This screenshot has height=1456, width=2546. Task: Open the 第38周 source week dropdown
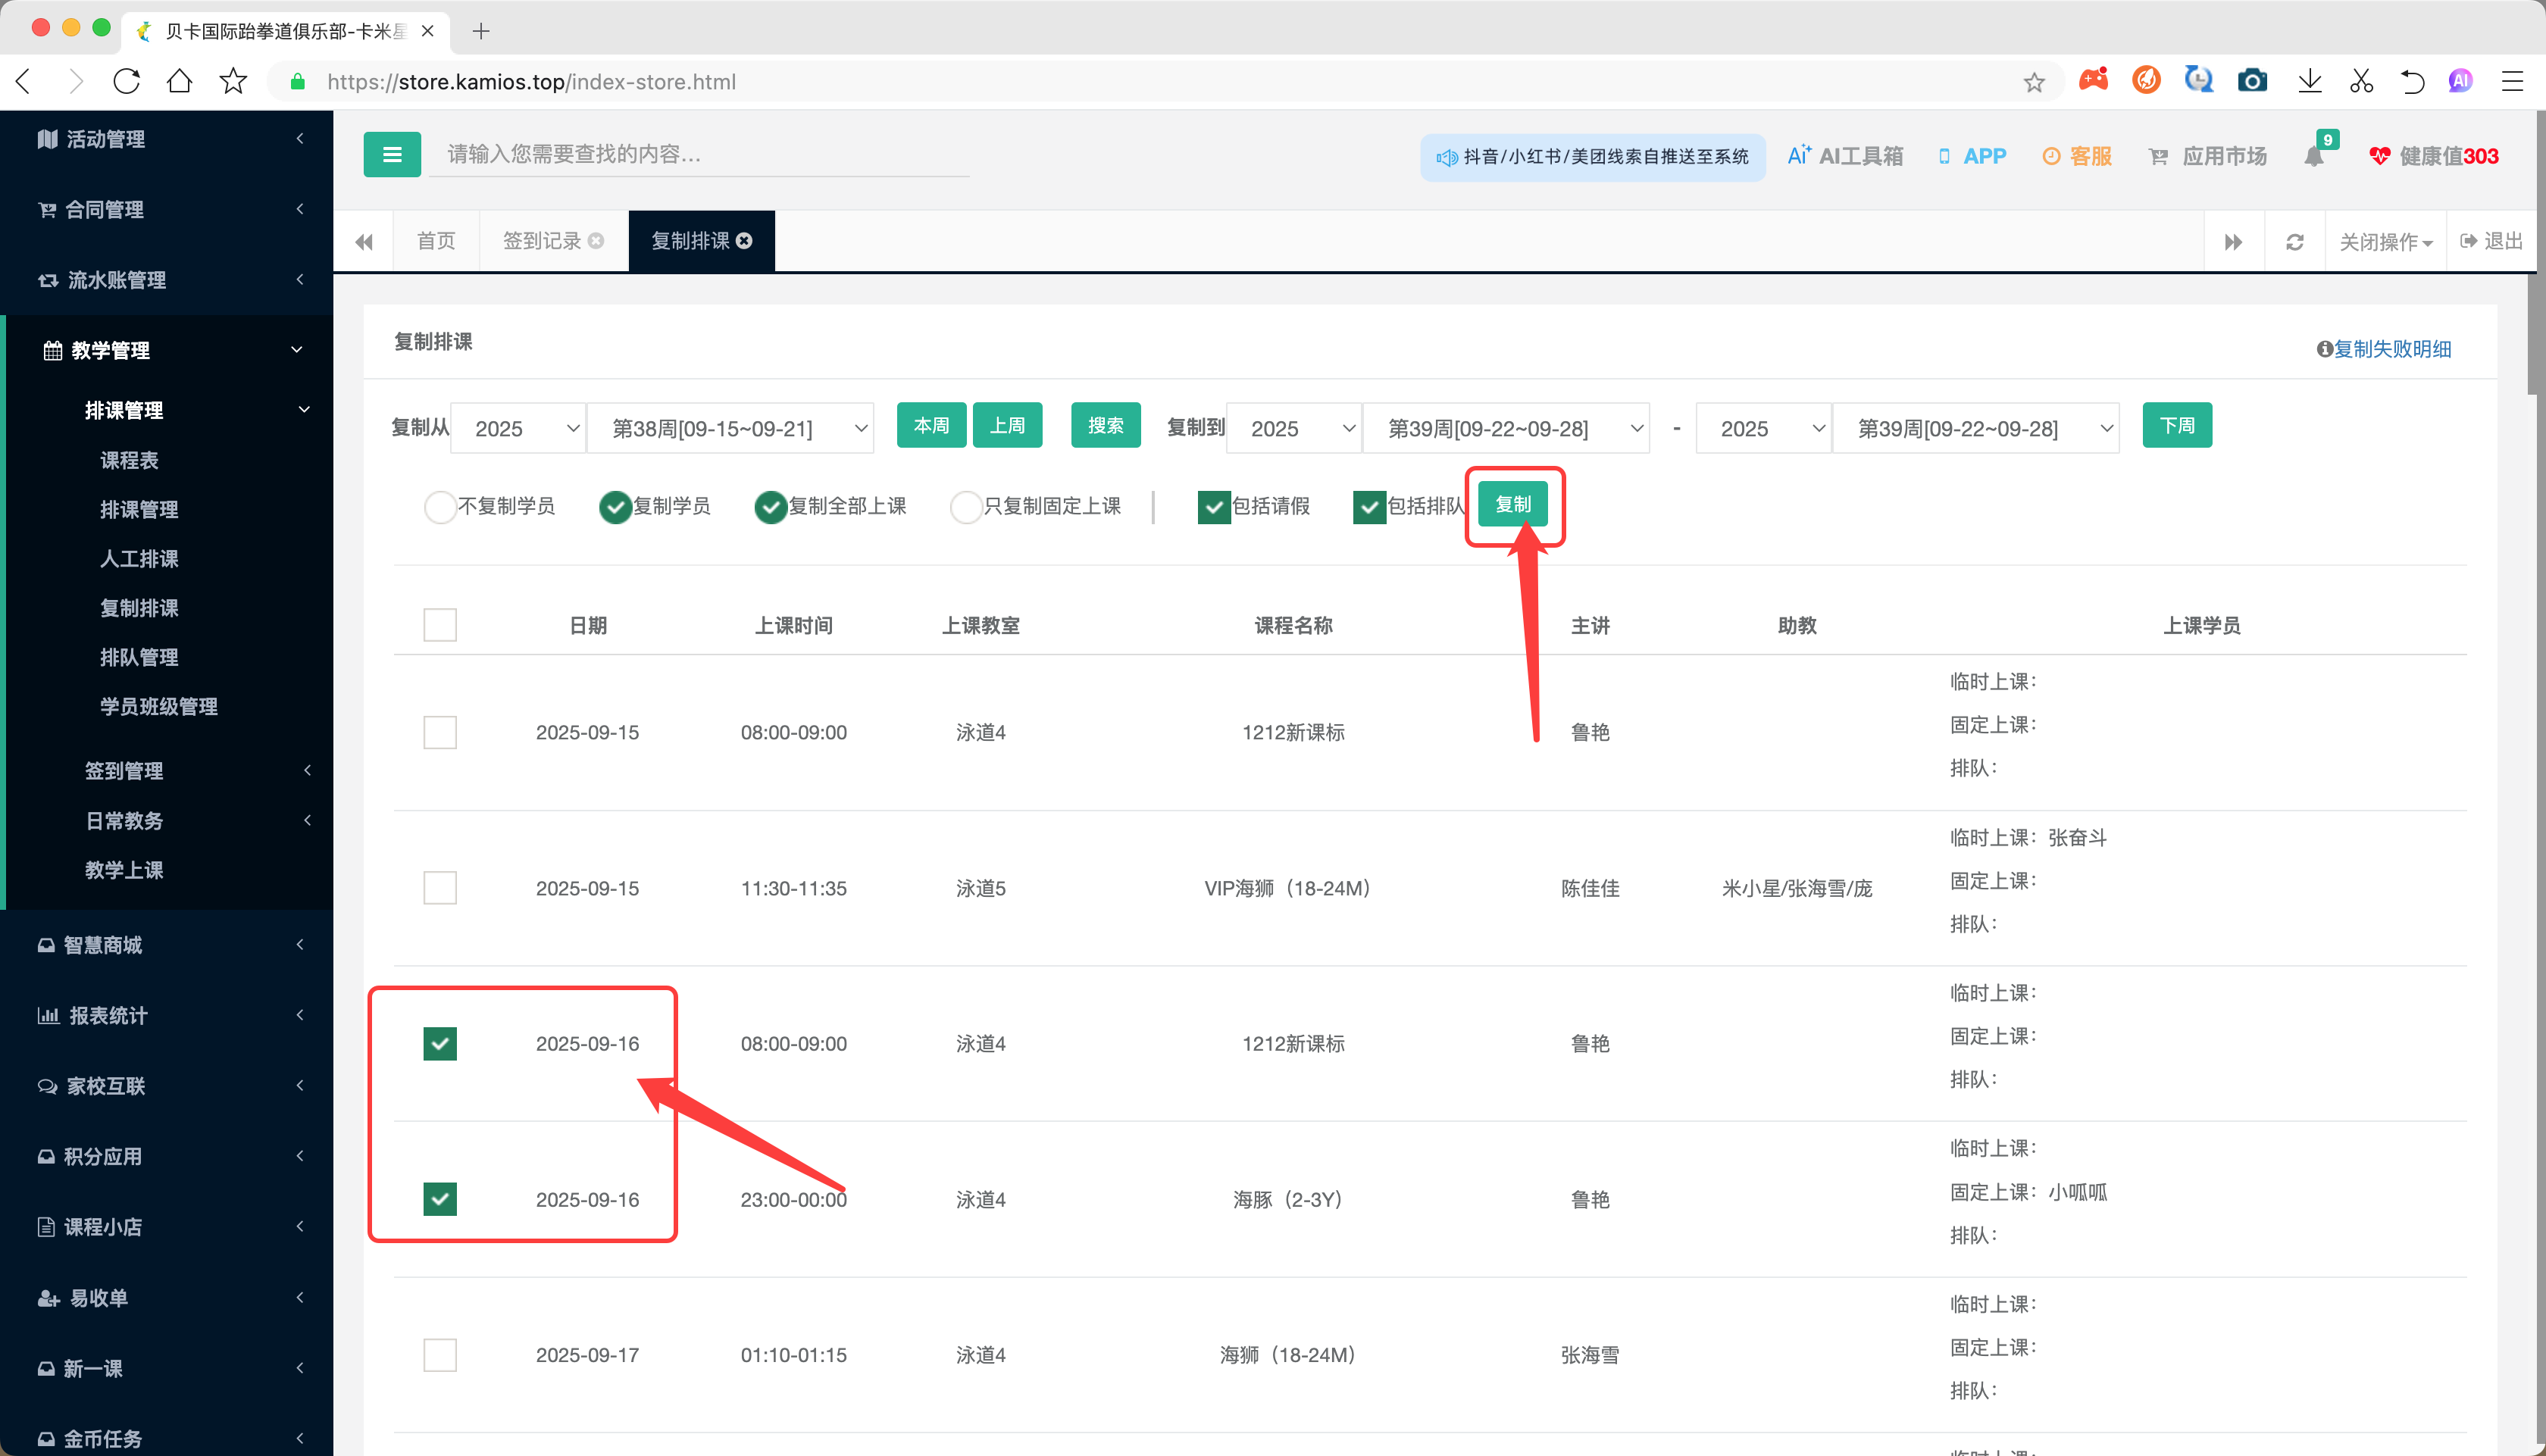[x=730, y=429]
